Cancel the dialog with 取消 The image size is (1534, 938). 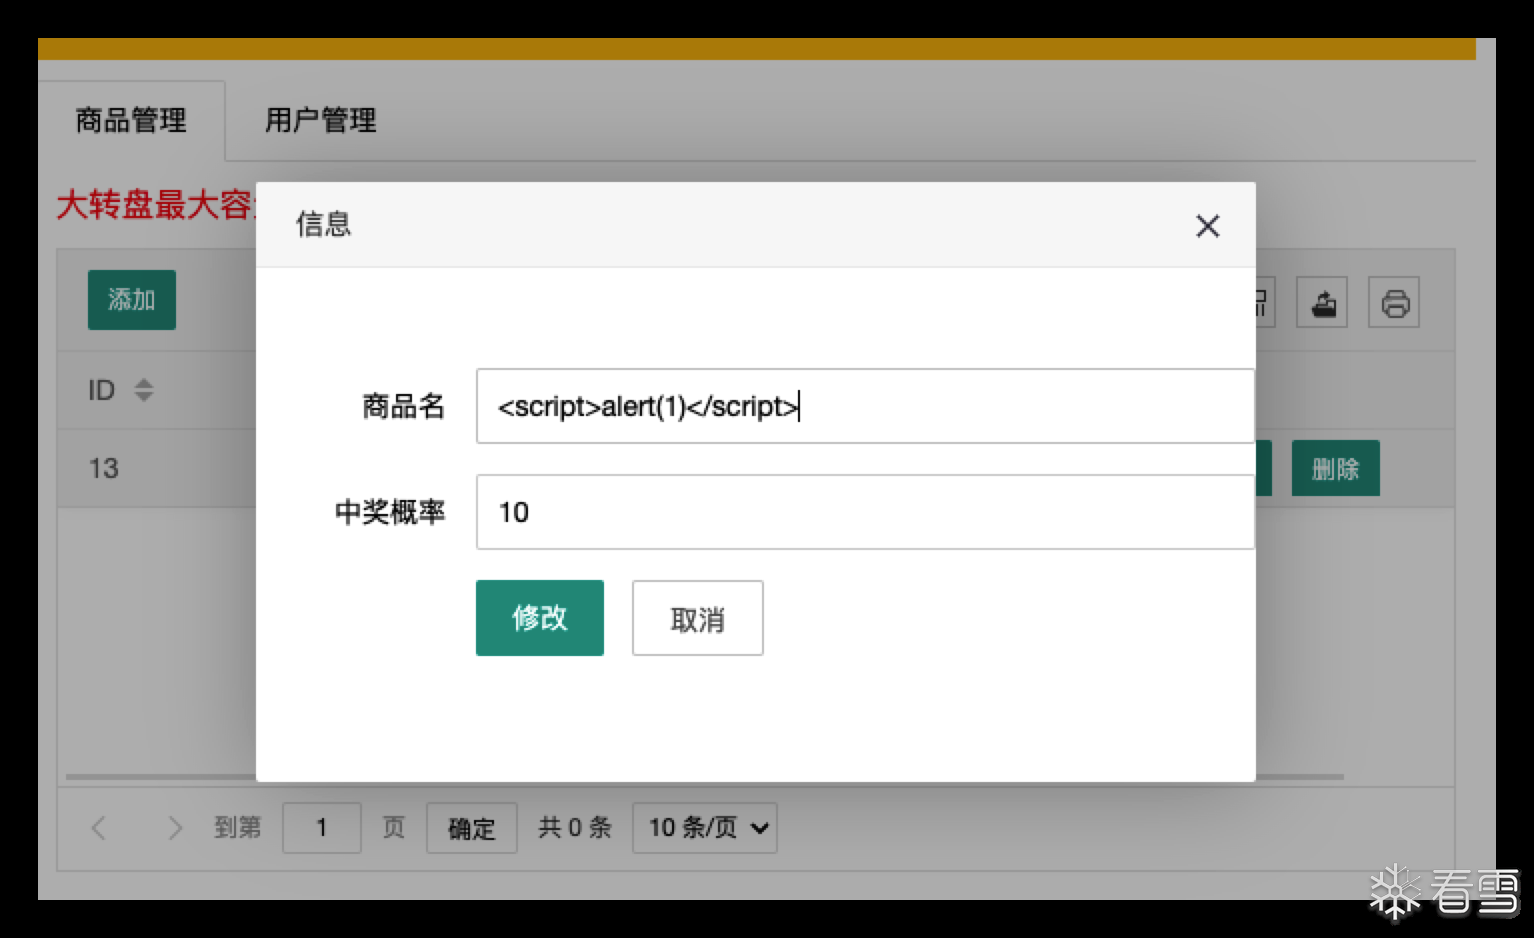click(x=698, y=618)
